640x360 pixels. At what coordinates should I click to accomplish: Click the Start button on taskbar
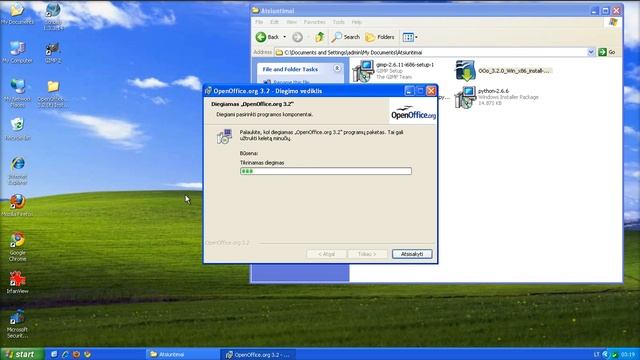tap(22, 354)
